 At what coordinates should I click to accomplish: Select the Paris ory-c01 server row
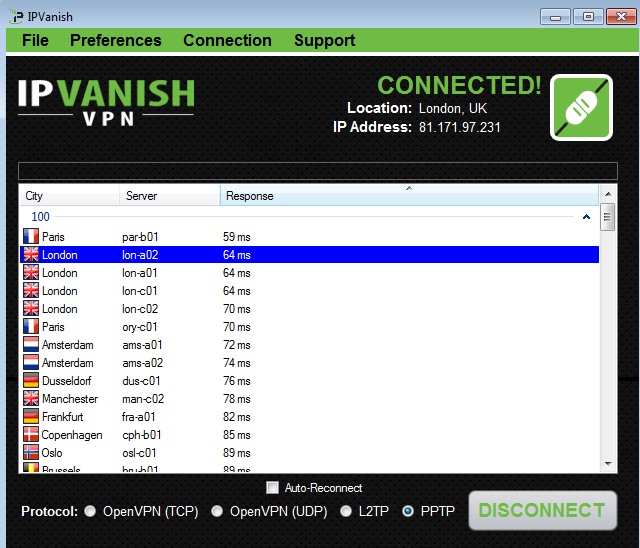click(309, 326)
